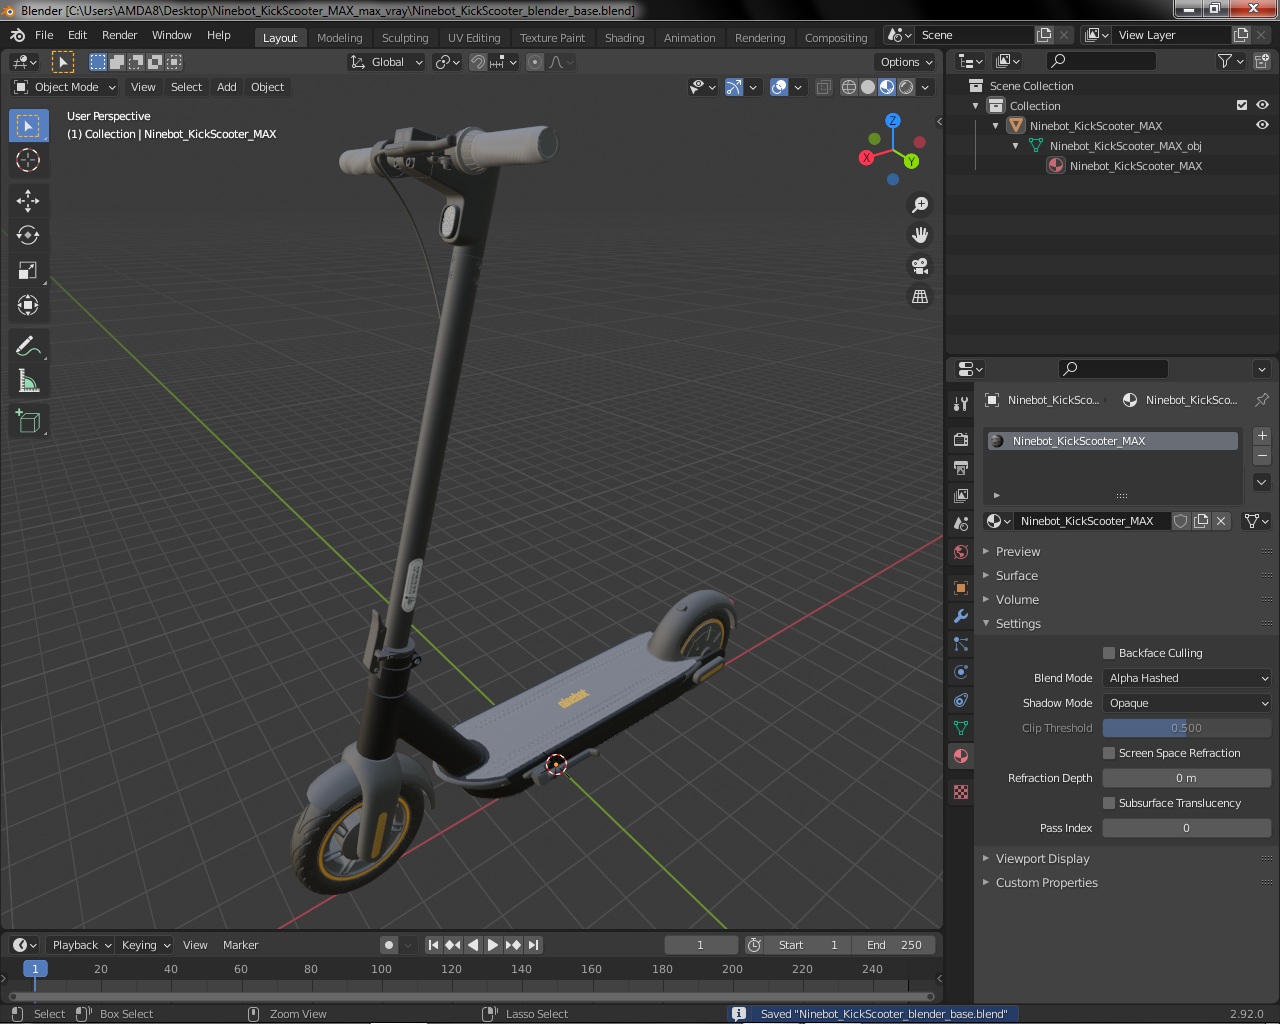Select the Transform tool

28,305
